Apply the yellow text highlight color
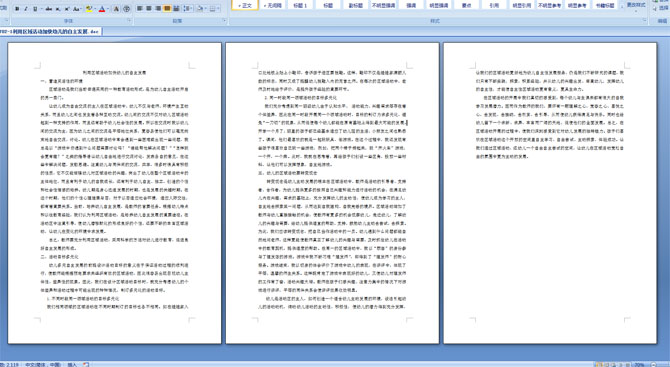Image resolution: width=670 pixels, height=367 pixels. coord(89,9)
